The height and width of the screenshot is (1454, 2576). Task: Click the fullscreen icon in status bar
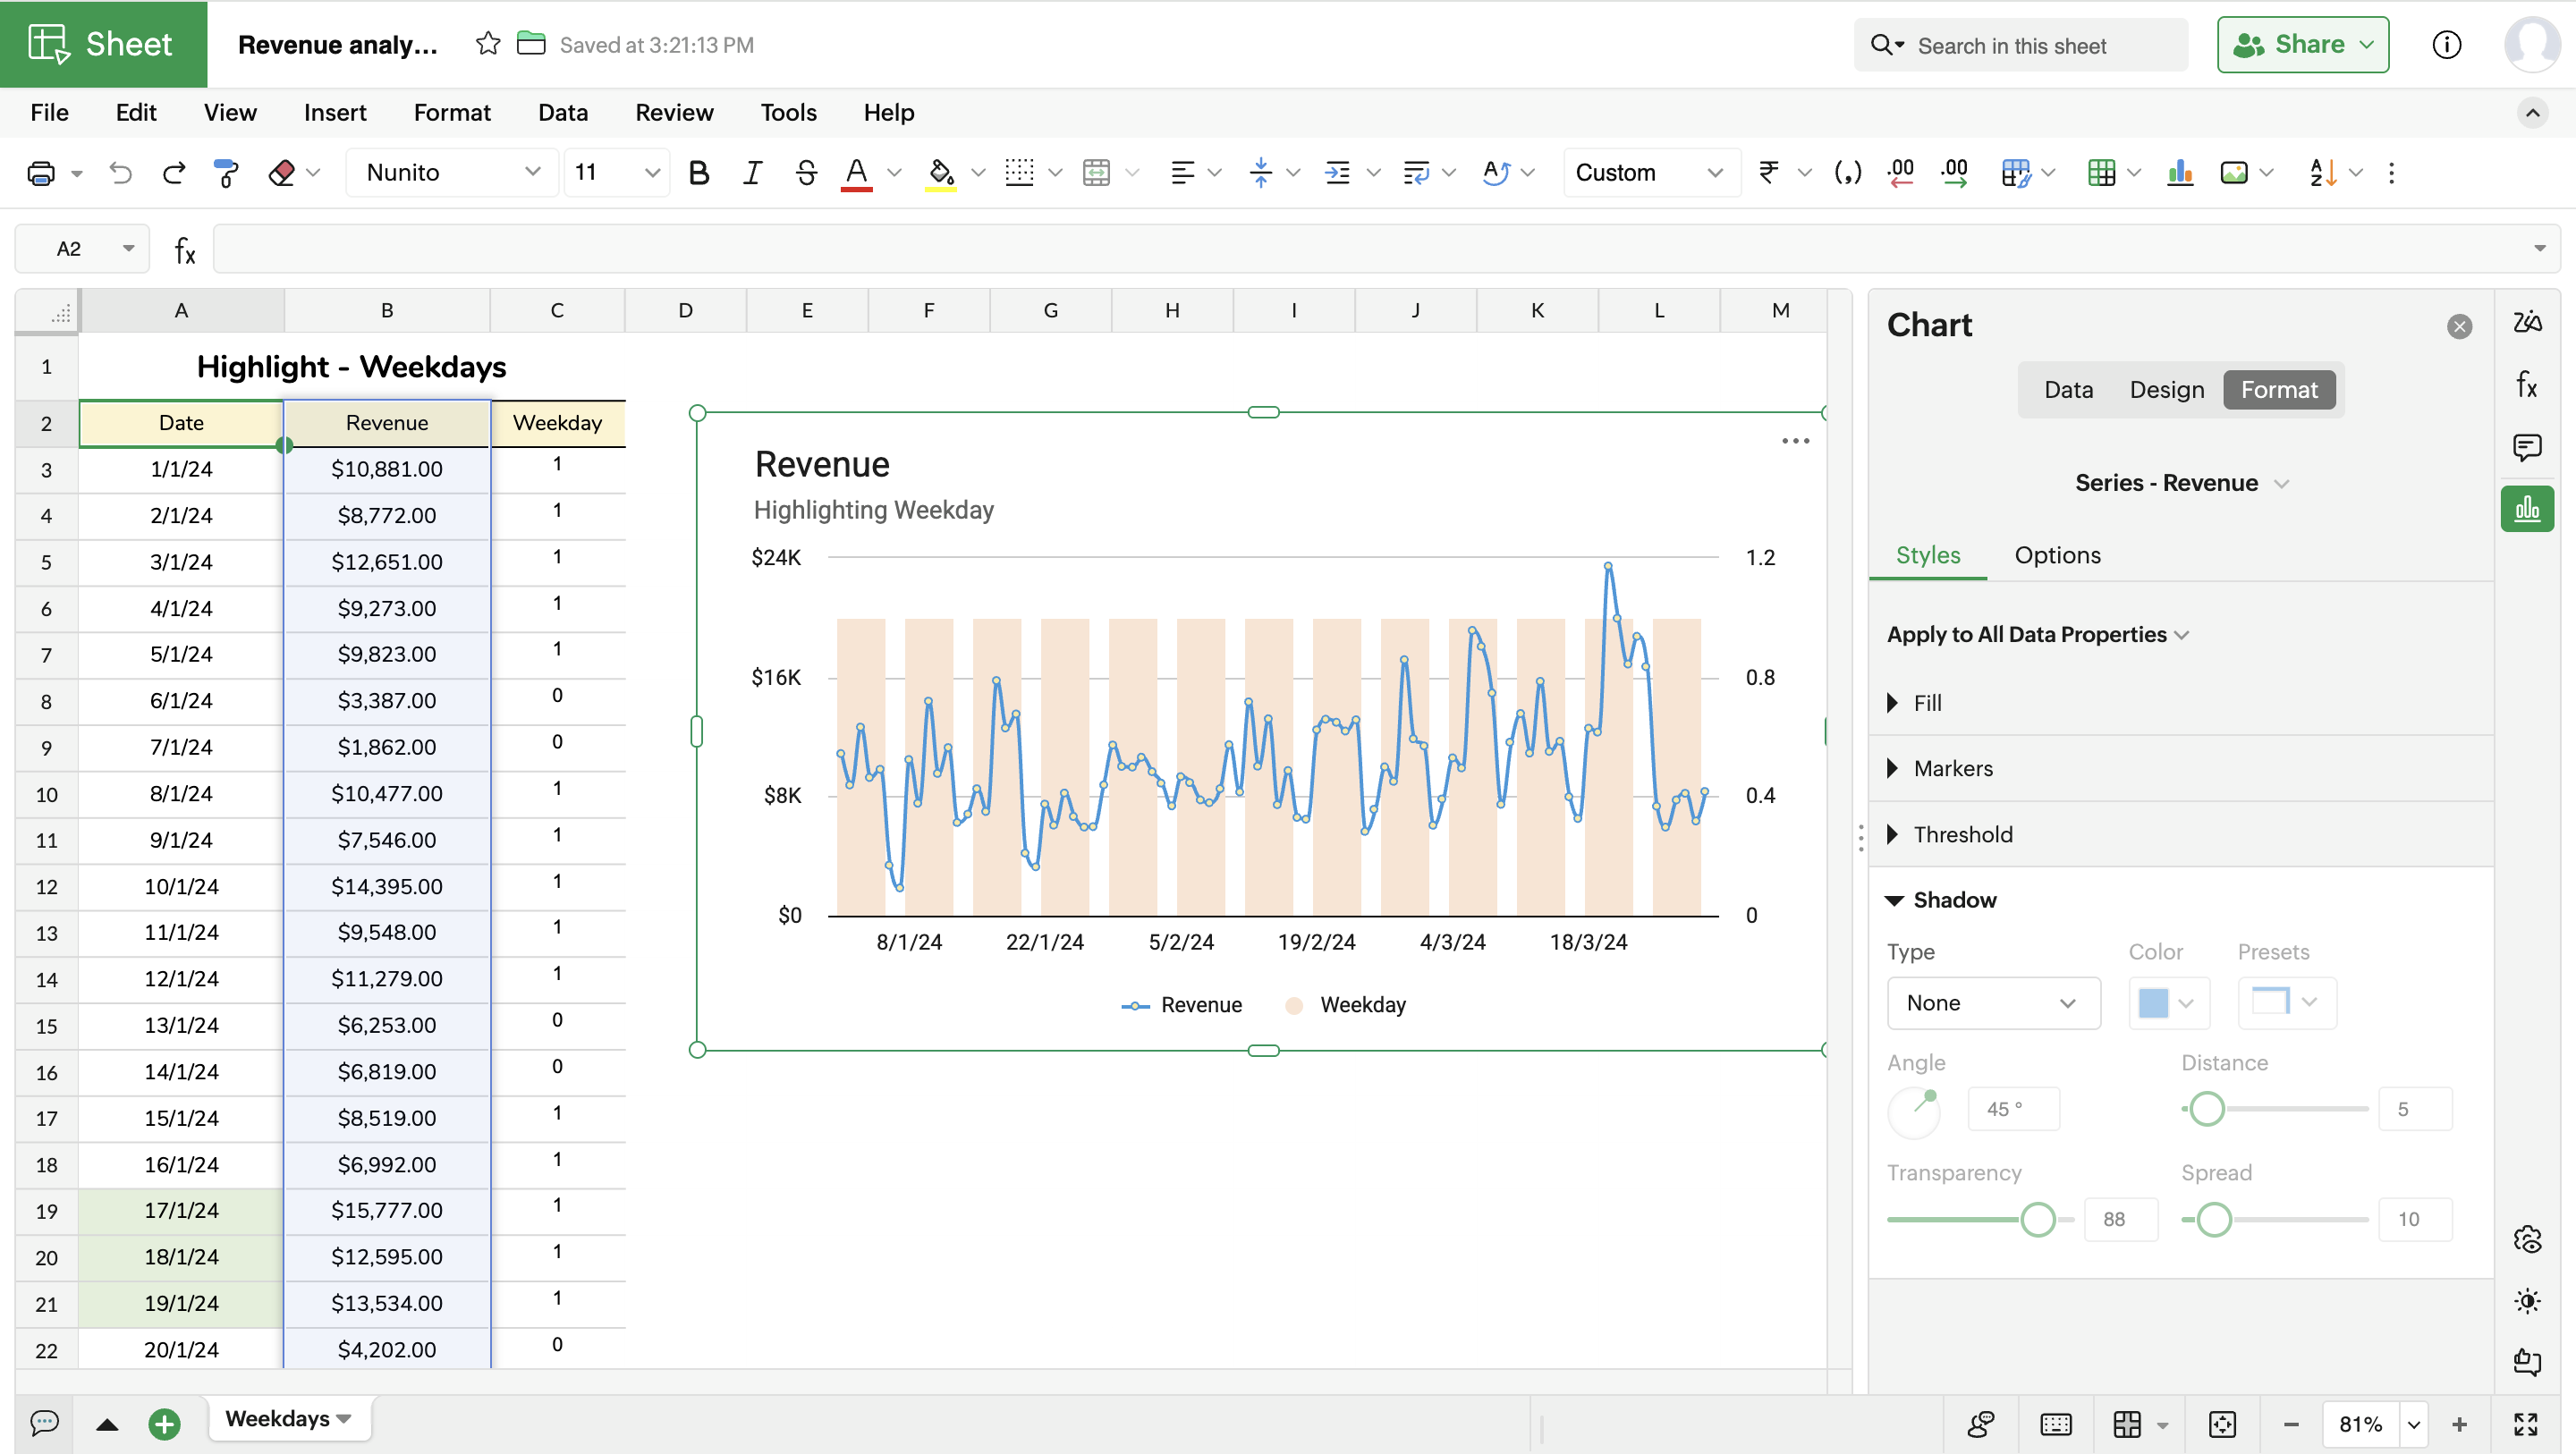point(2526,1423)
